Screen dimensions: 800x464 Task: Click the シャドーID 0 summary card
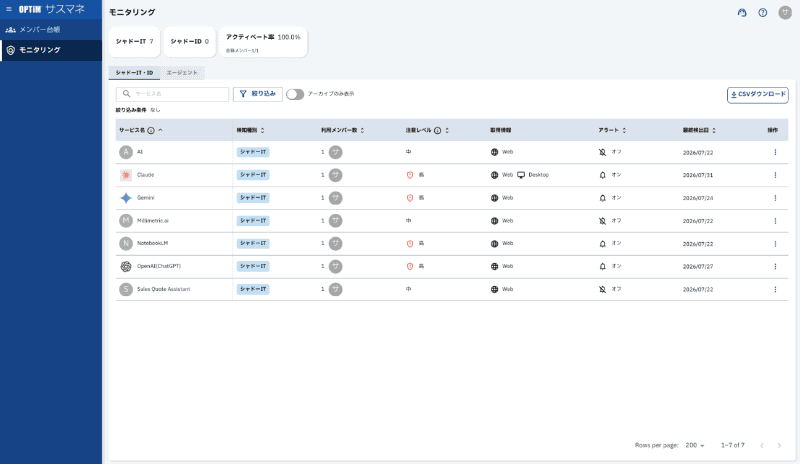point(189,41)
